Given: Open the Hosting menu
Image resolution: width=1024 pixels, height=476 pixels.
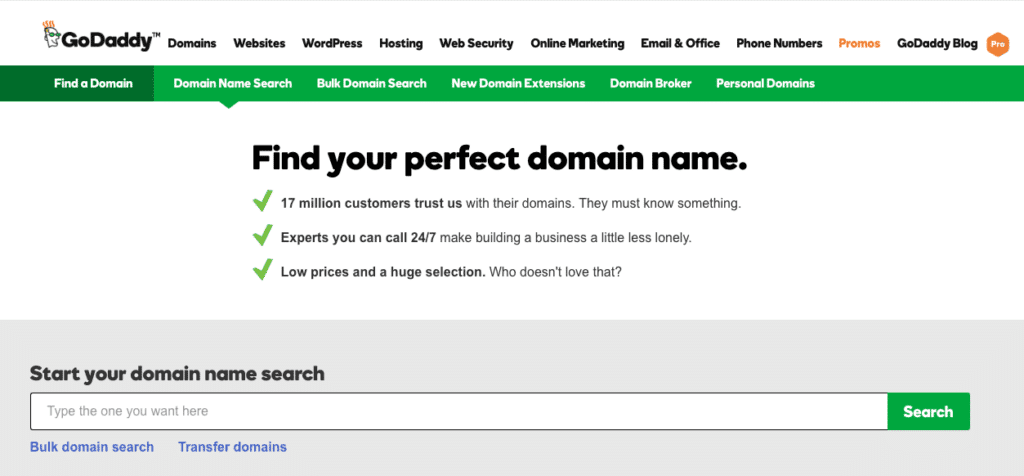Looking at the screenshot, I should (401, 44).
